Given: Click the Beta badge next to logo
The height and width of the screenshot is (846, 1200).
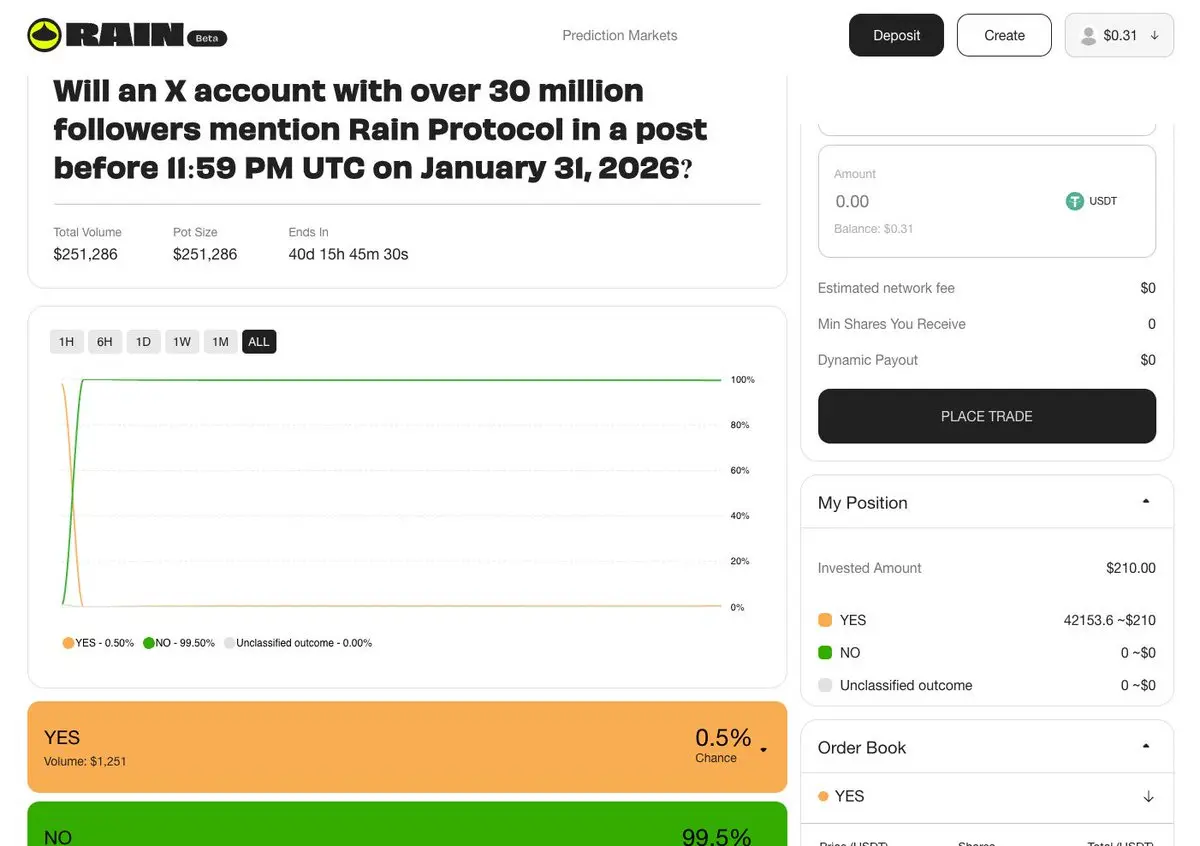Looking at the screenshot, I should pyautogui.click(x=207, y=38).
